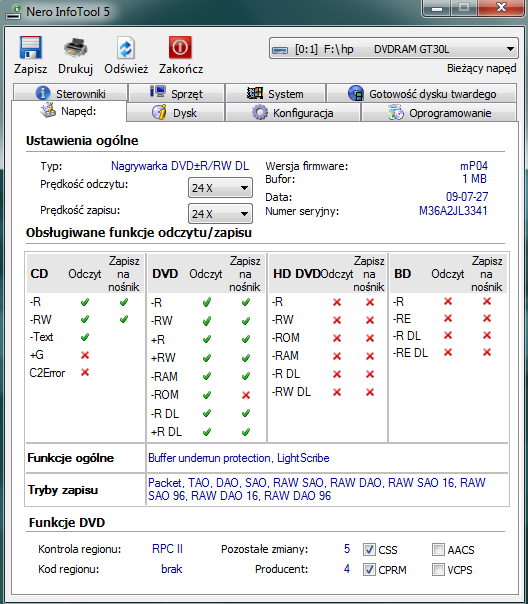
Task: Click the green check for CD -Text read
Action: point(85,337)
